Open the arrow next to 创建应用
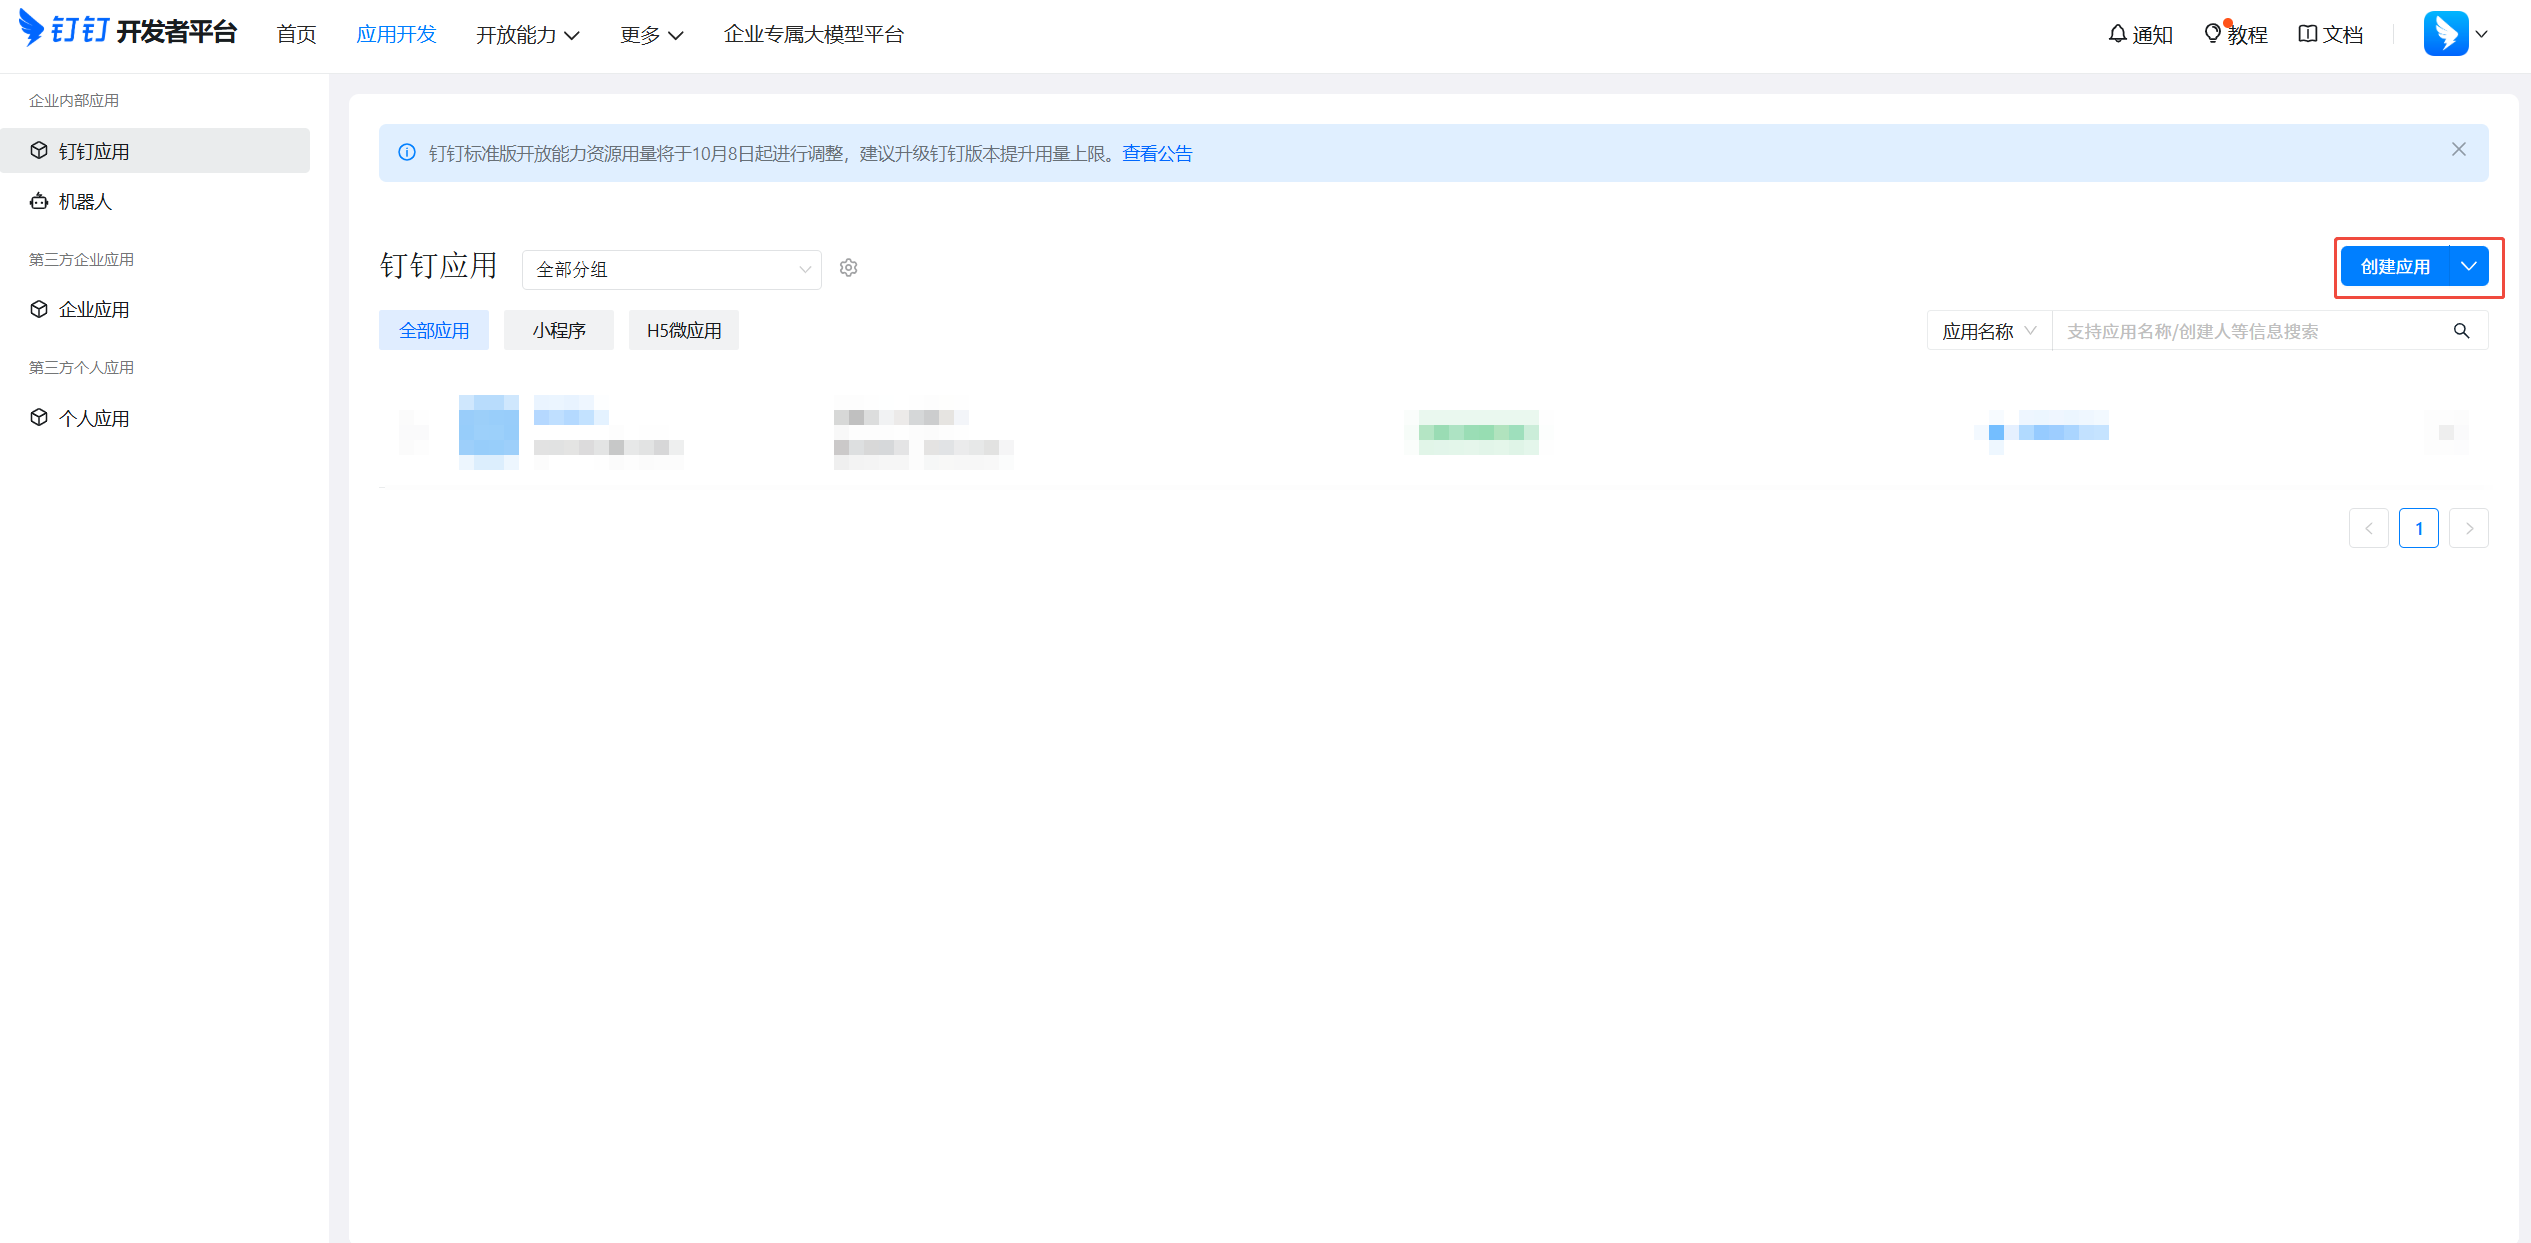The height and width of the screenshot is (1243, 2531). coord(2469,267)
